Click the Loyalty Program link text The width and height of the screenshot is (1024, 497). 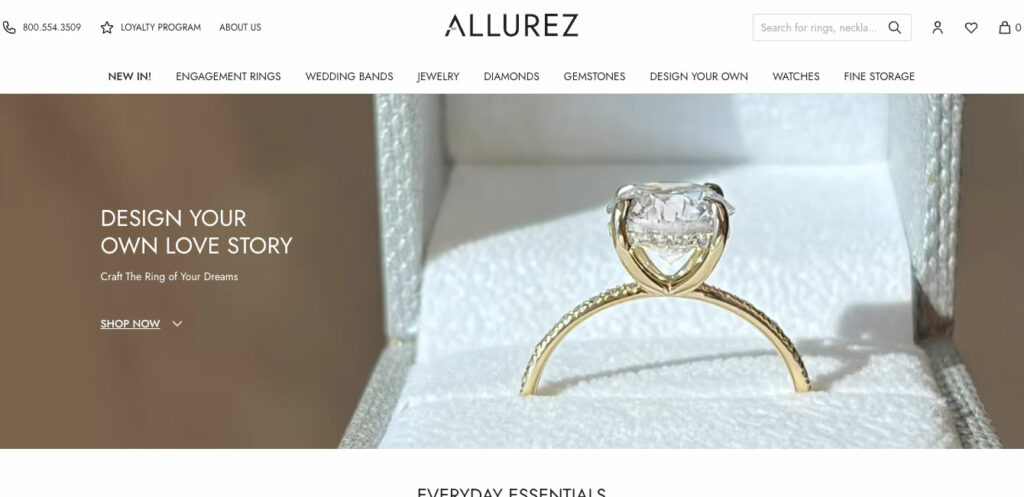(161, 27)
